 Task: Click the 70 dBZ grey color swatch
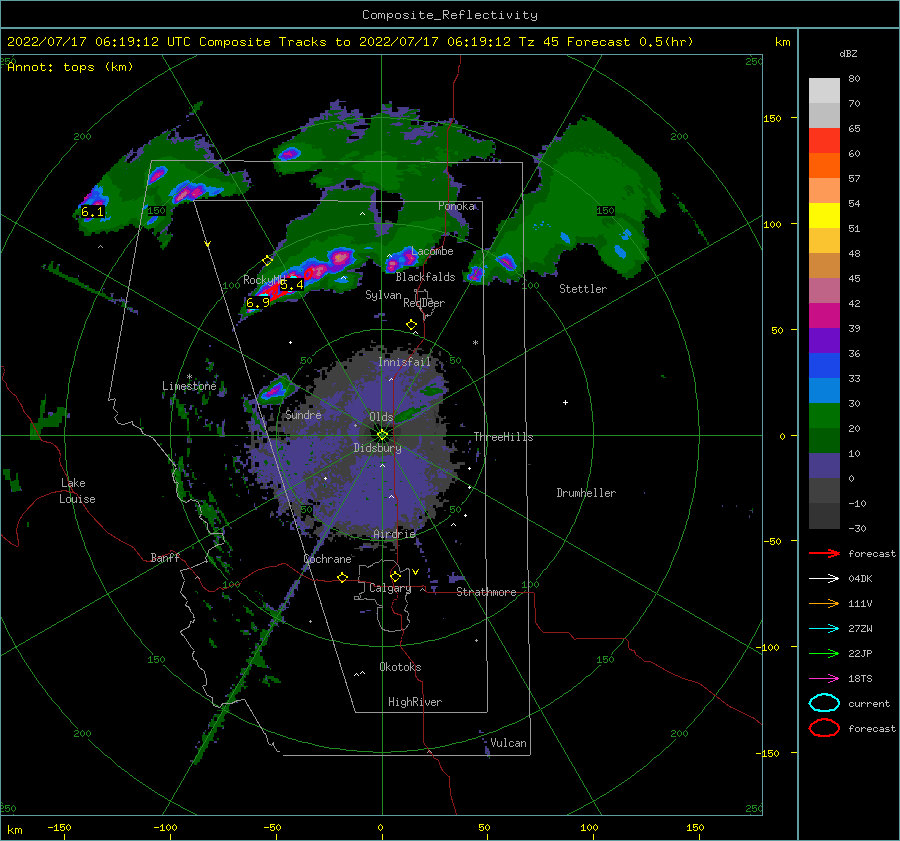pos(824,115)
